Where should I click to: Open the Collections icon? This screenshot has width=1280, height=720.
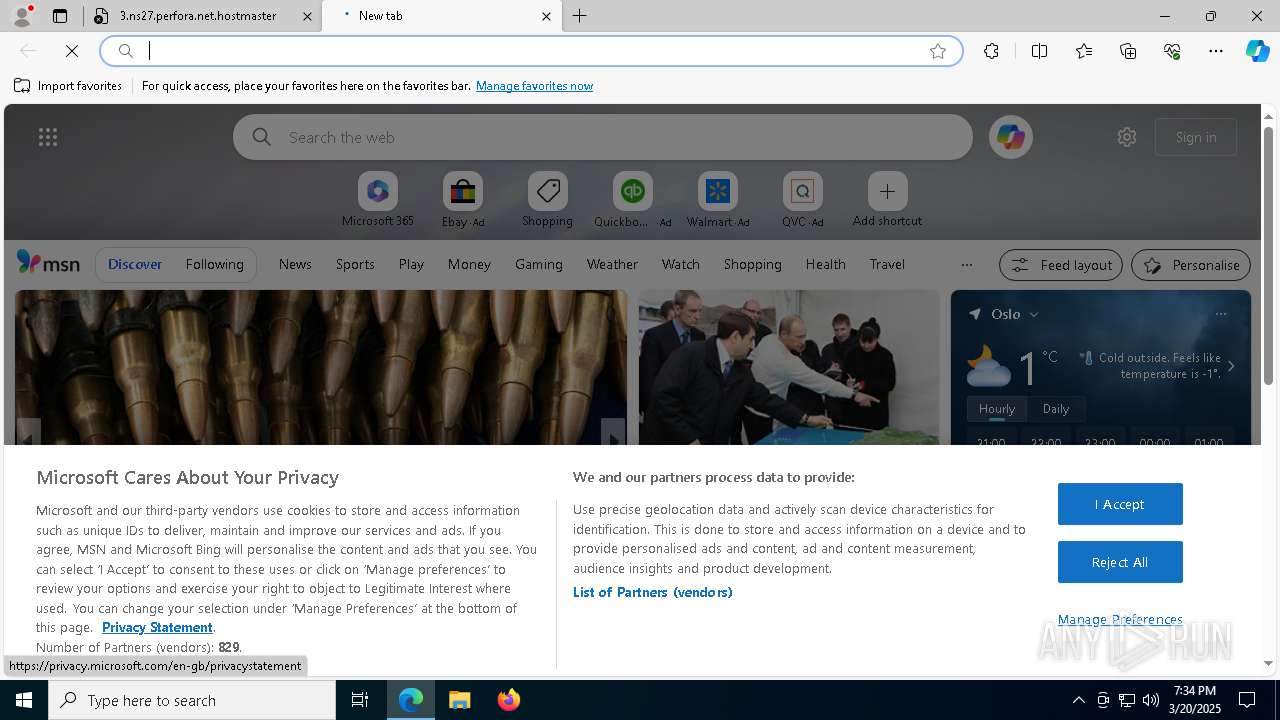point(1128,51)
